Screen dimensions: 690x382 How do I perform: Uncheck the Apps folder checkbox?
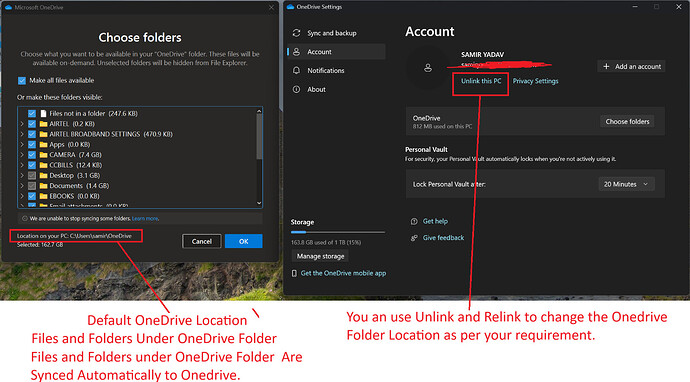tap(32, 144)
